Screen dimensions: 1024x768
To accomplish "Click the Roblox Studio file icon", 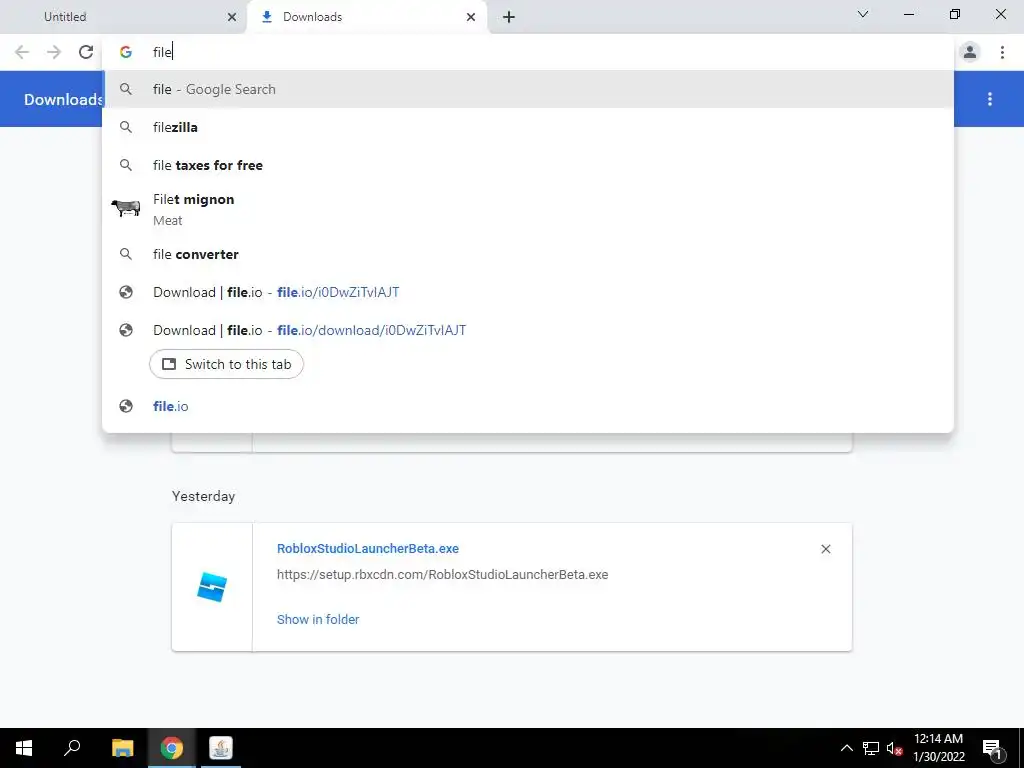I will pyautogui.click(x=212, y=586).
